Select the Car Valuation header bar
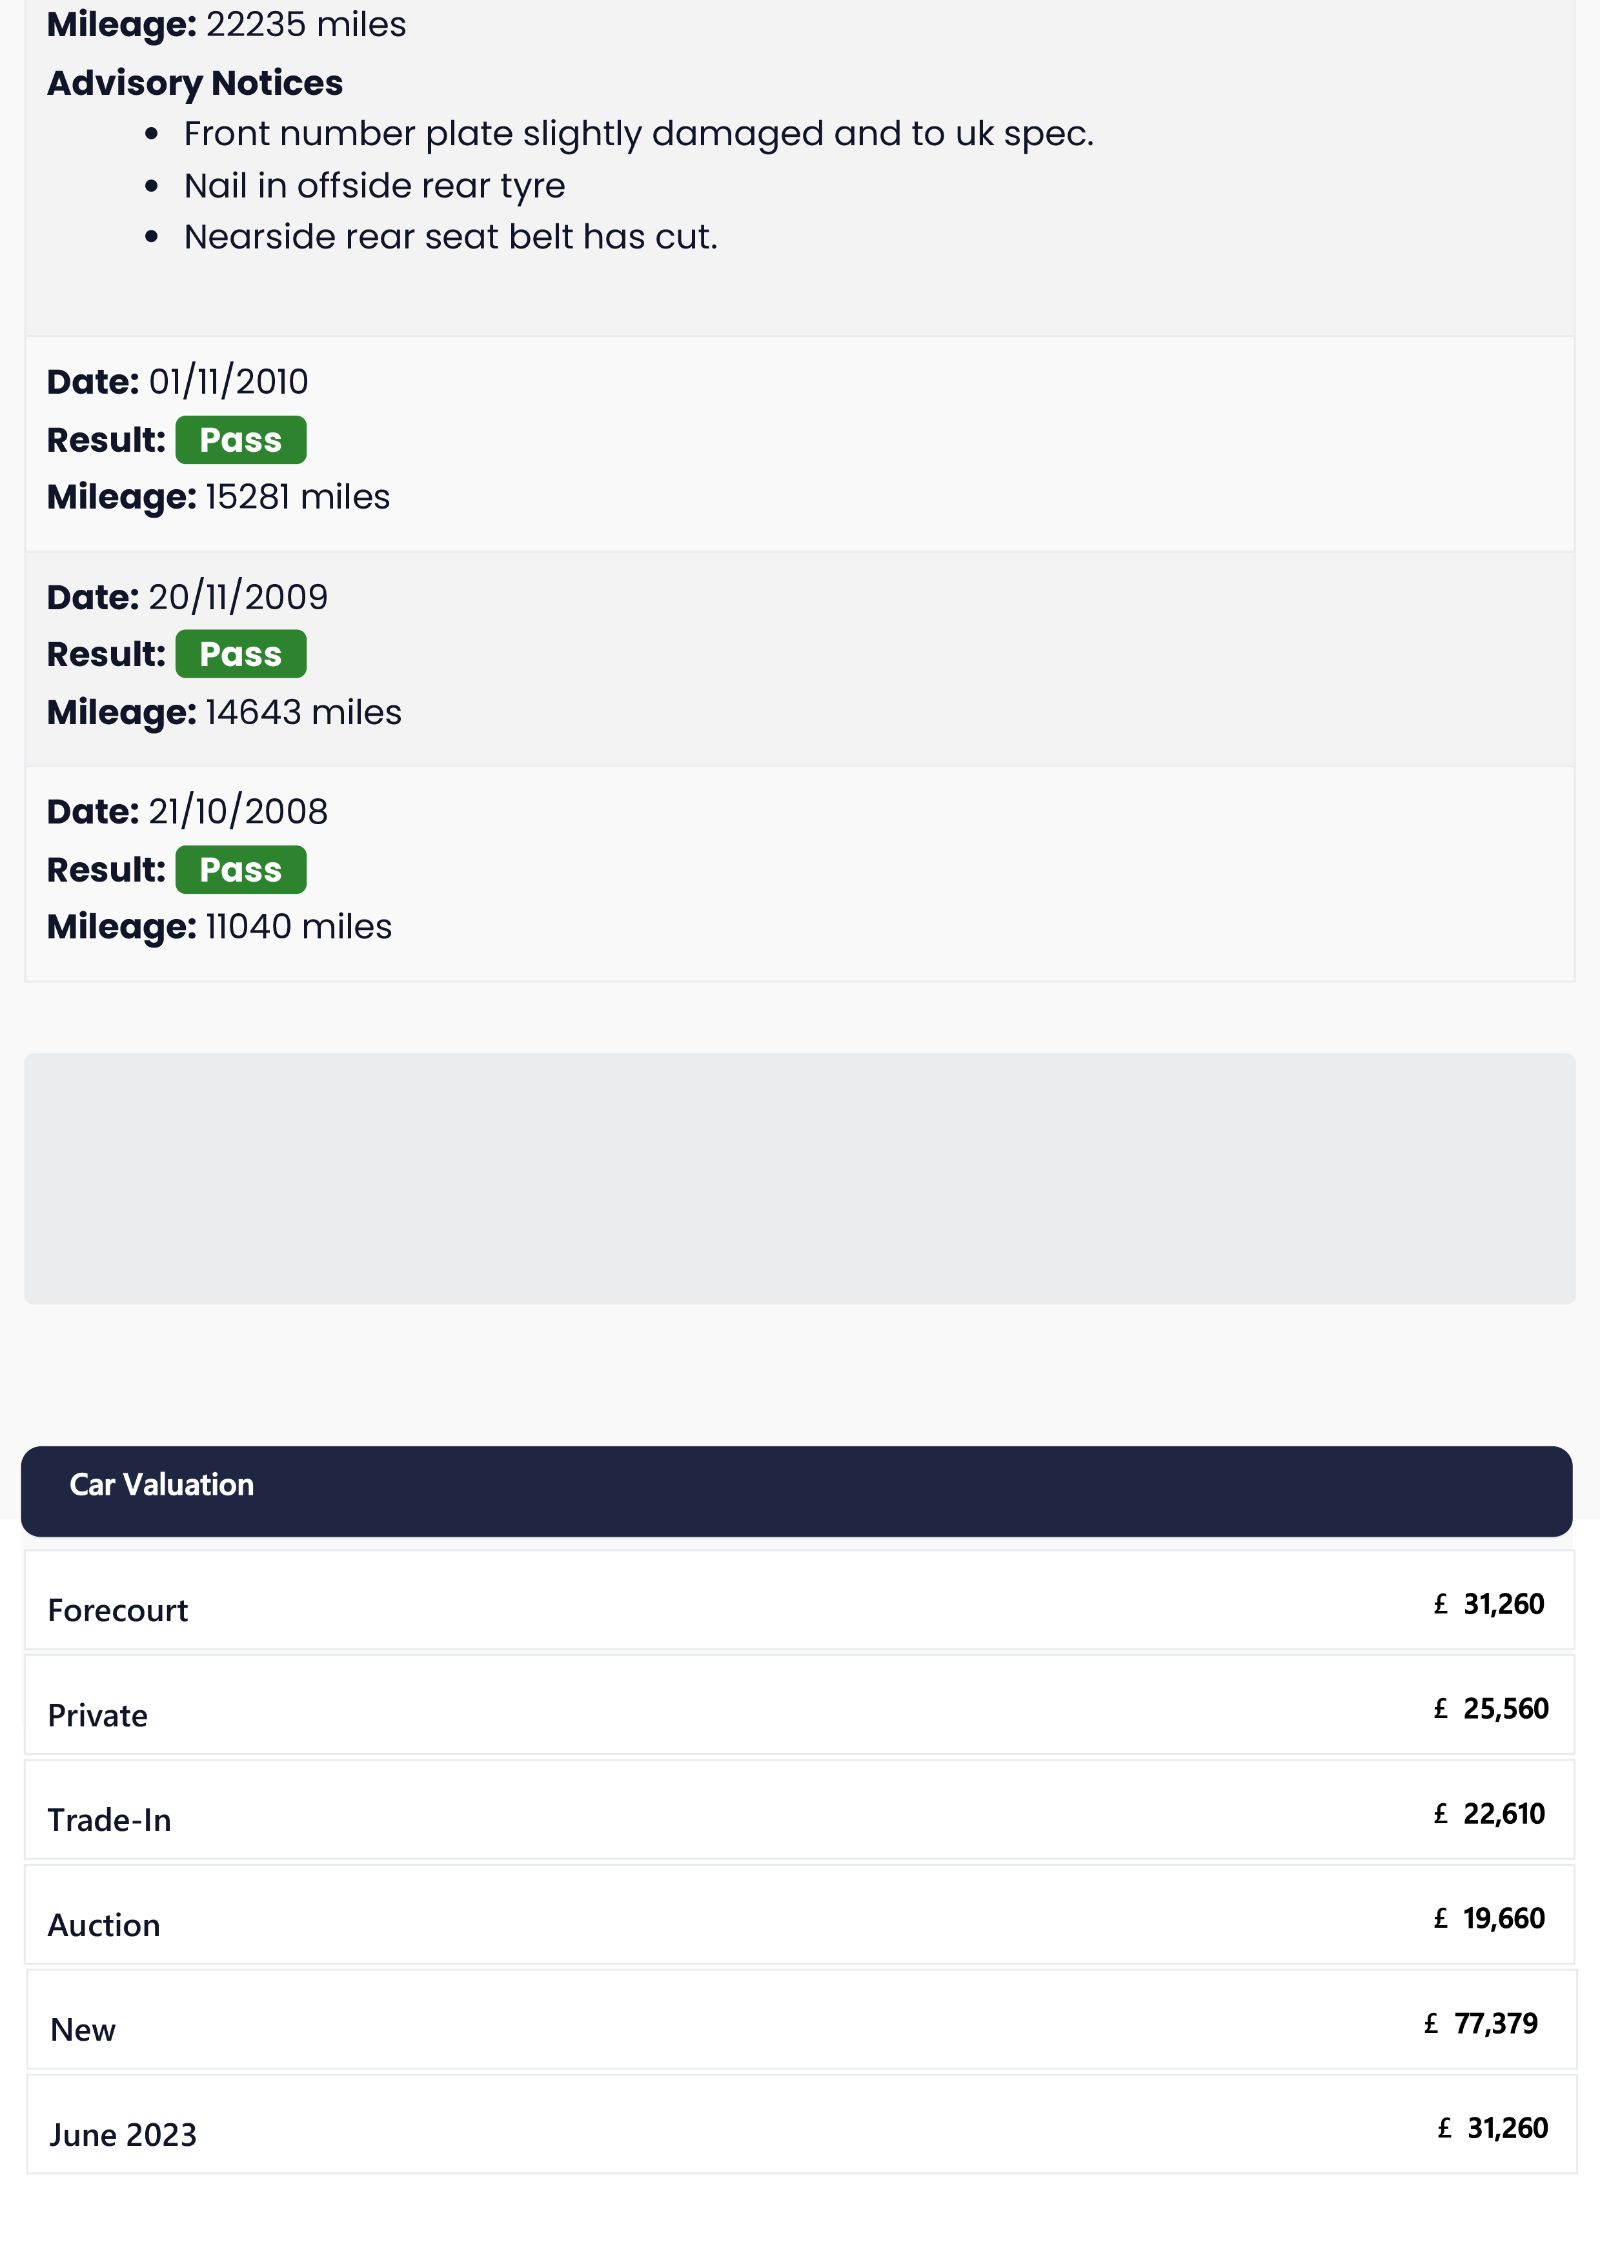This screenshot has width=1600, height=2264. point(796,1491)
